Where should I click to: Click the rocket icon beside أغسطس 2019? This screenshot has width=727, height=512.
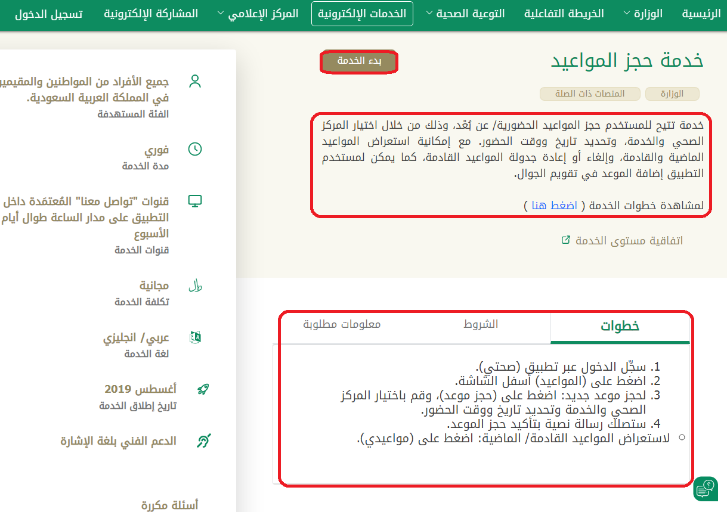click(203, 389)
